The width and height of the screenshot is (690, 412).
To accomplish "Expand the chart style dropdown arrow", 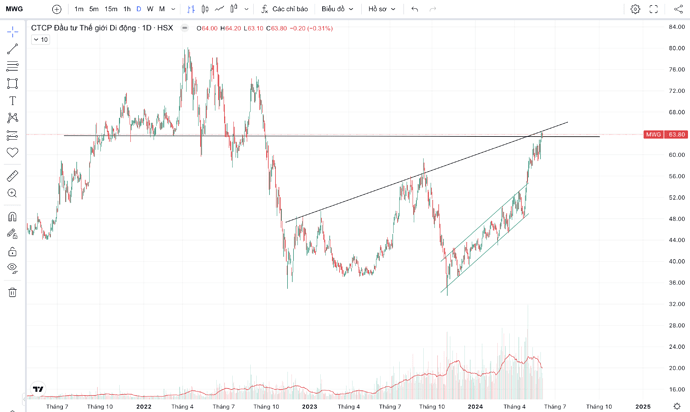I will tap(246, 9).
